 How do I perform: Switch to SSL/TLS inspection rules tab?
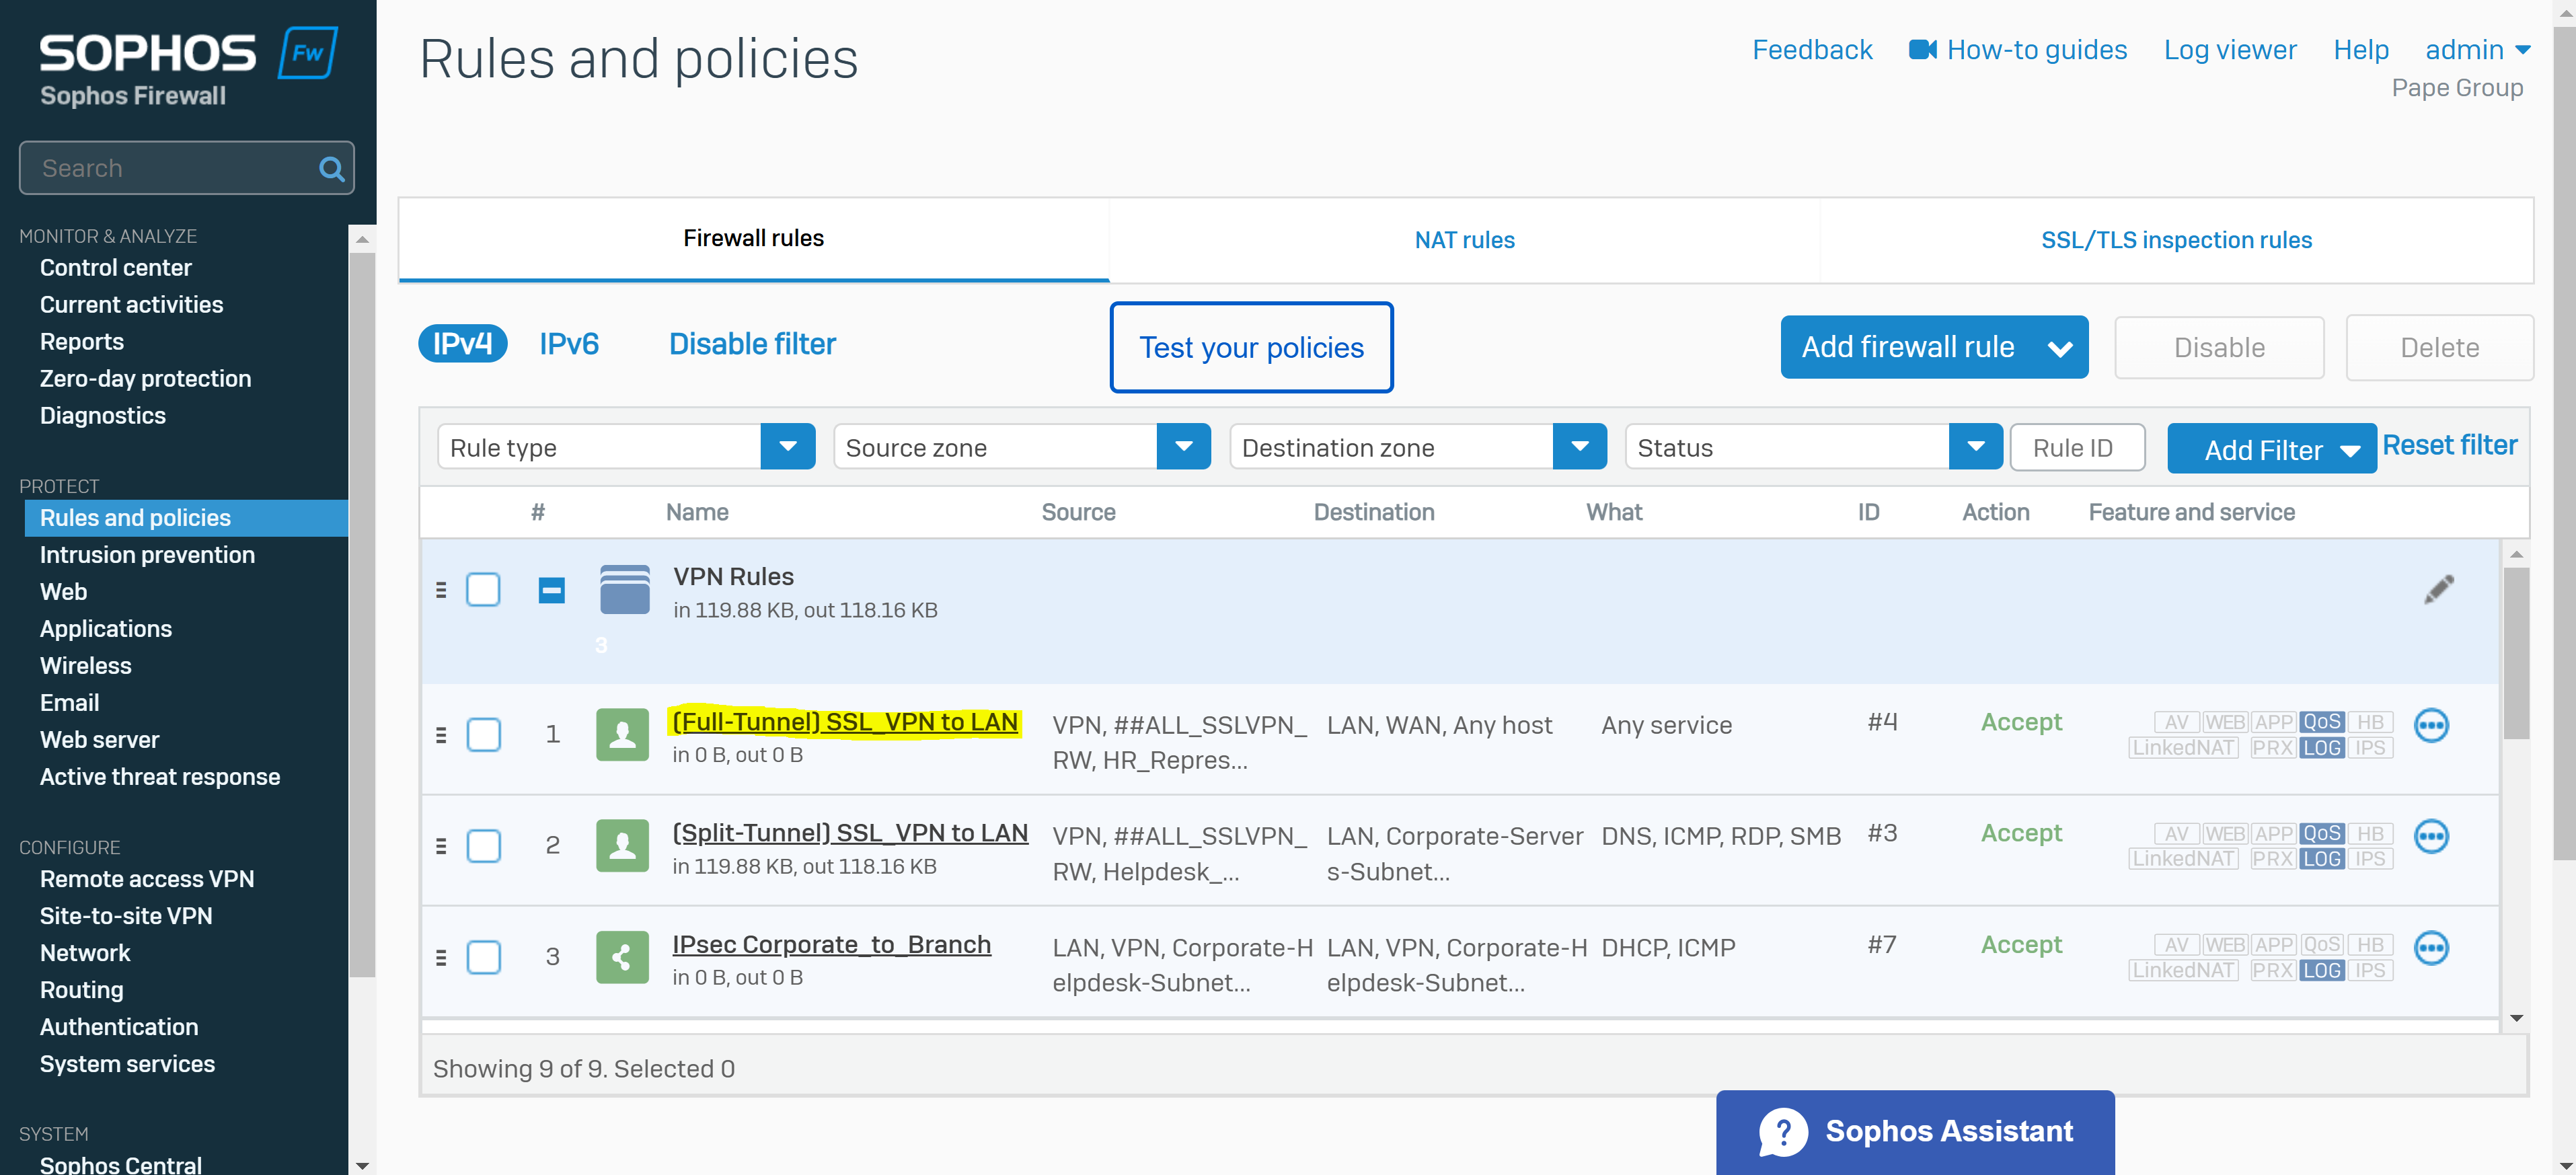(2176, 240)
